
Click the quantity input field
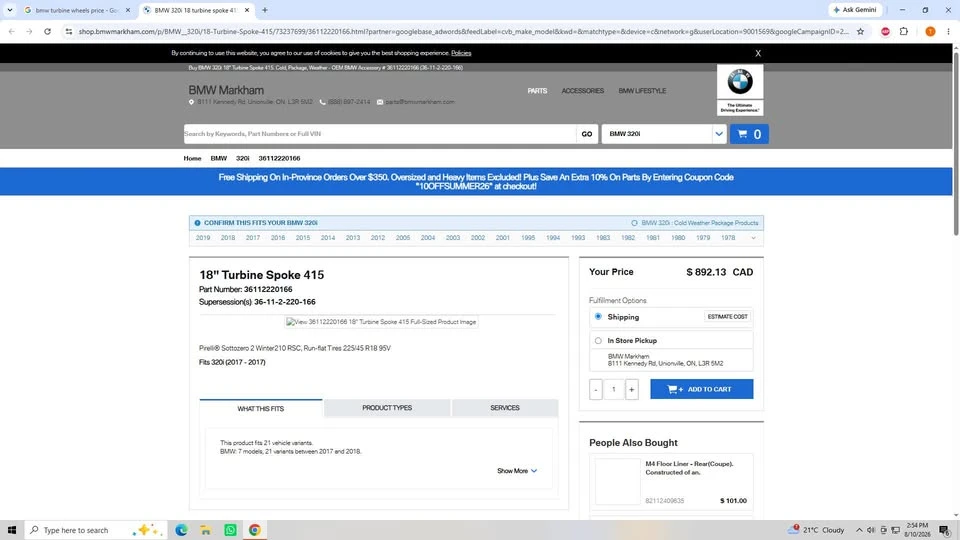coord(613,389)
